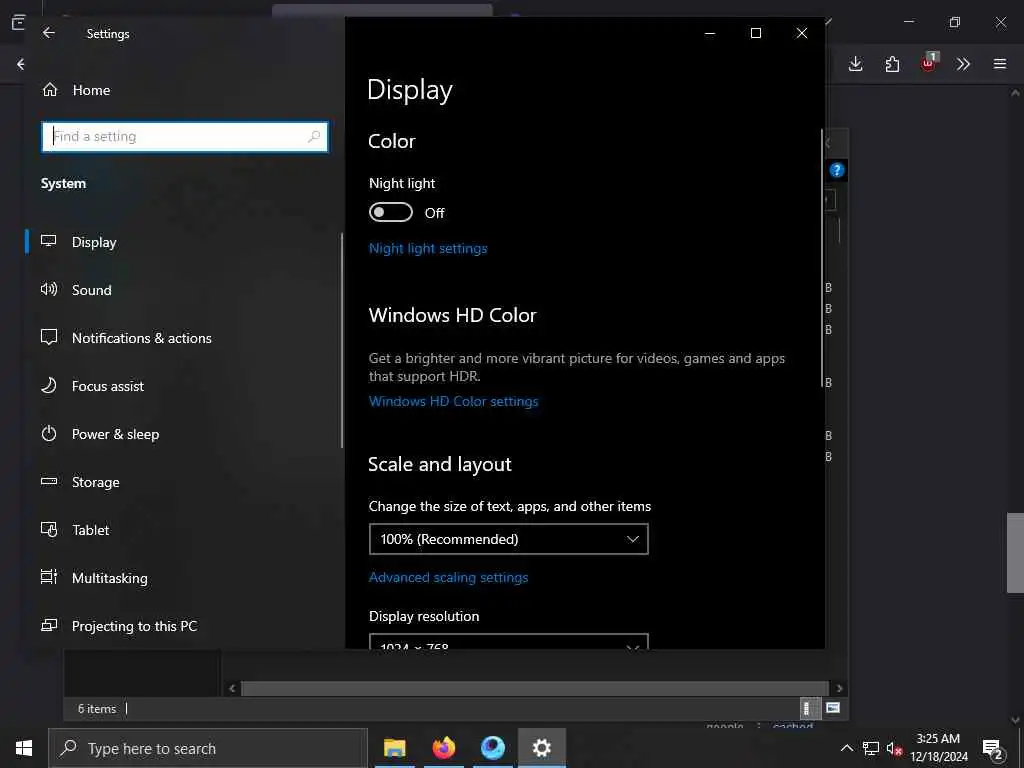
Task: Open File Explorer from taskbar
Action: tap(394, 748)
